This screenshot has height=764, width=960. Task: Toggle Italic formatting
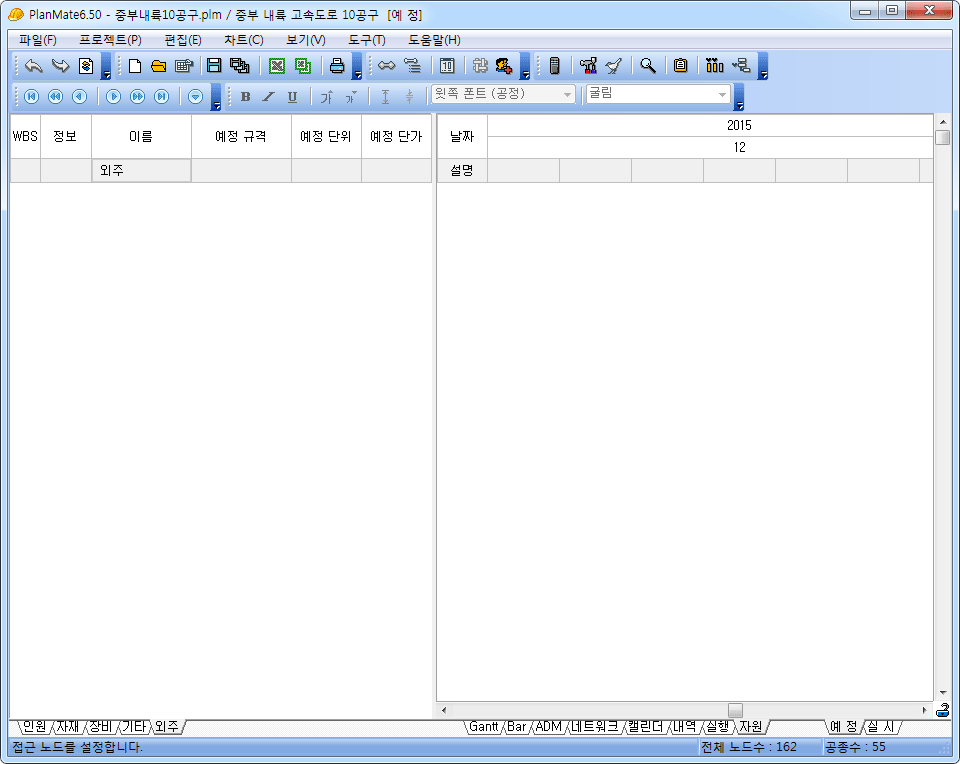pos(268,96)
